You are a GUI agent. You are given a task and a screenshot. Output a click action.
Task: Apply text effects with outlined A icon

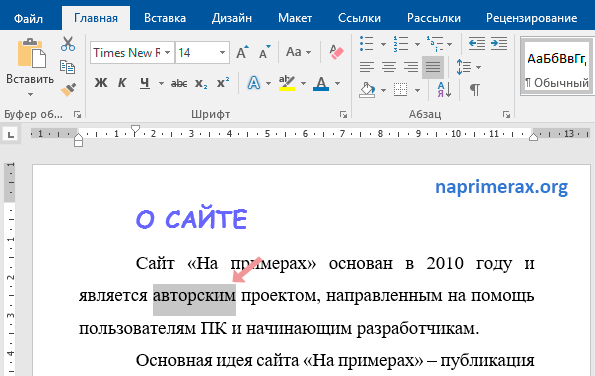click(254, 83)
